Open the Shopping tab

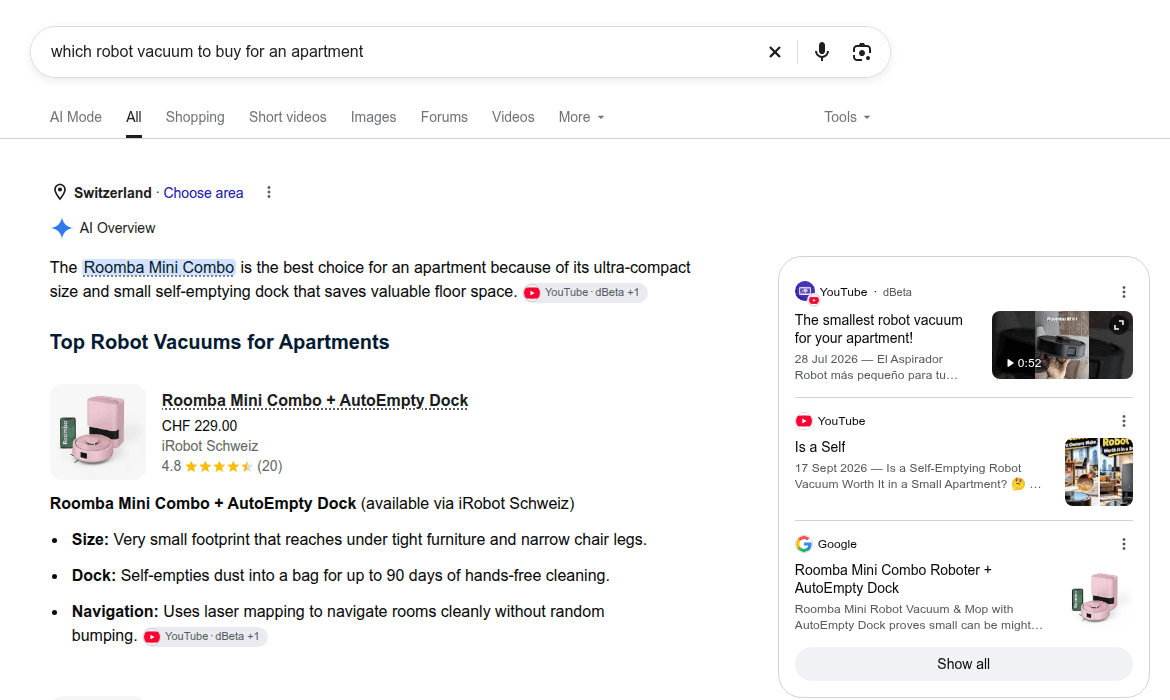(x=195, y=117)
